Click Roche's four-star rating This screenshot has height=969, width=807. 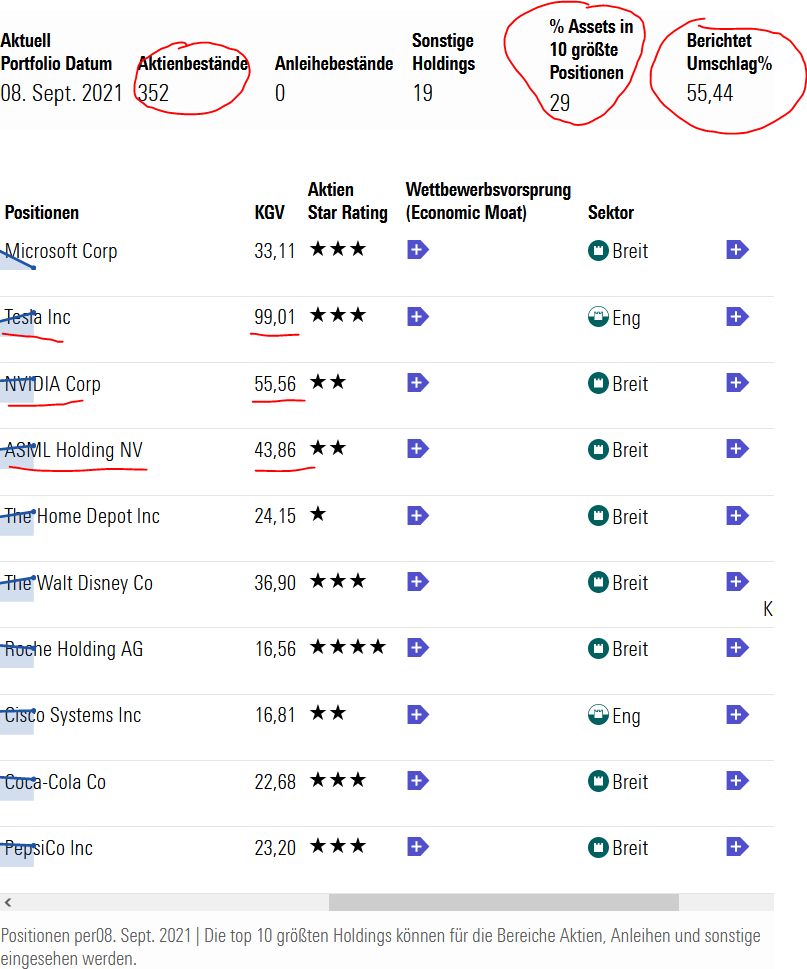pyautogui.click(x=347, y=647)
